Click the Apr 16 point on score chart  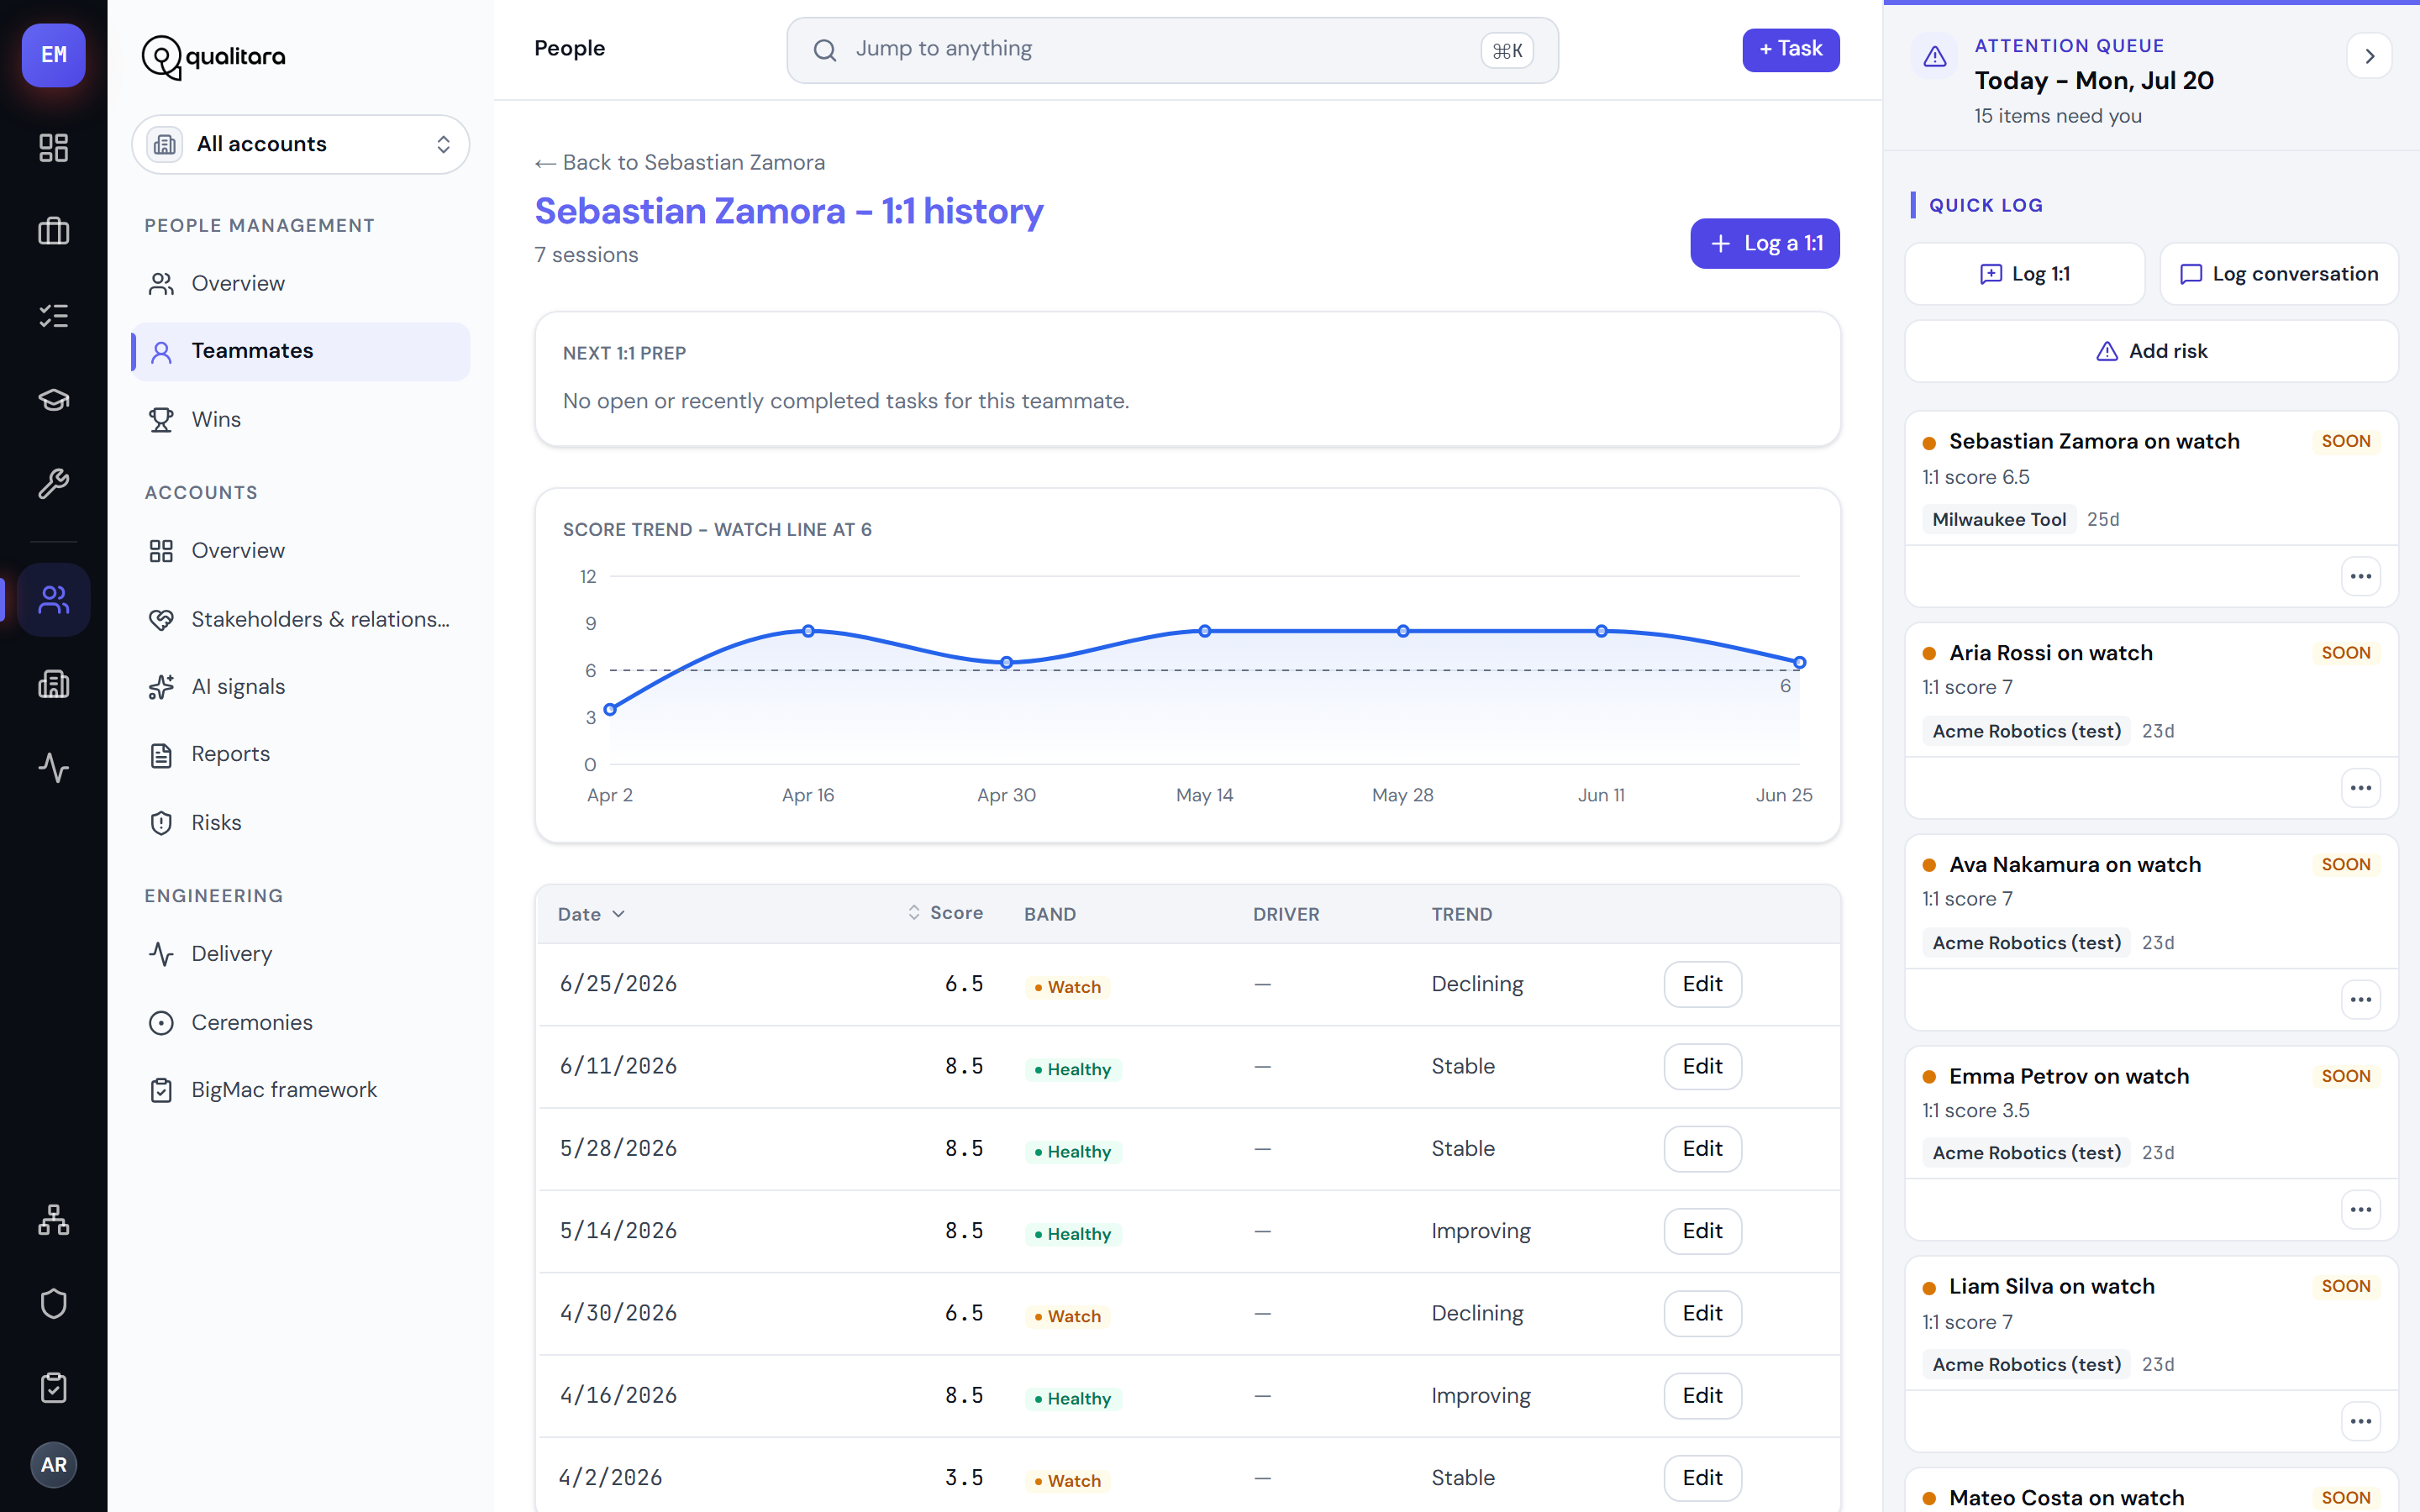point(808,631)
